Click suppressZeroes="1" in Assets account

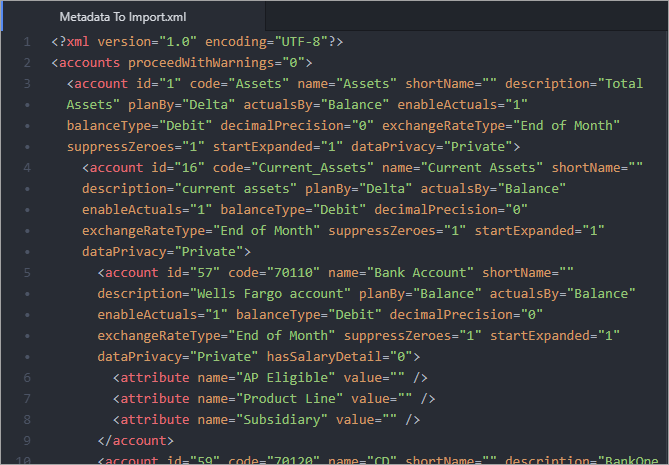[136, 147]
